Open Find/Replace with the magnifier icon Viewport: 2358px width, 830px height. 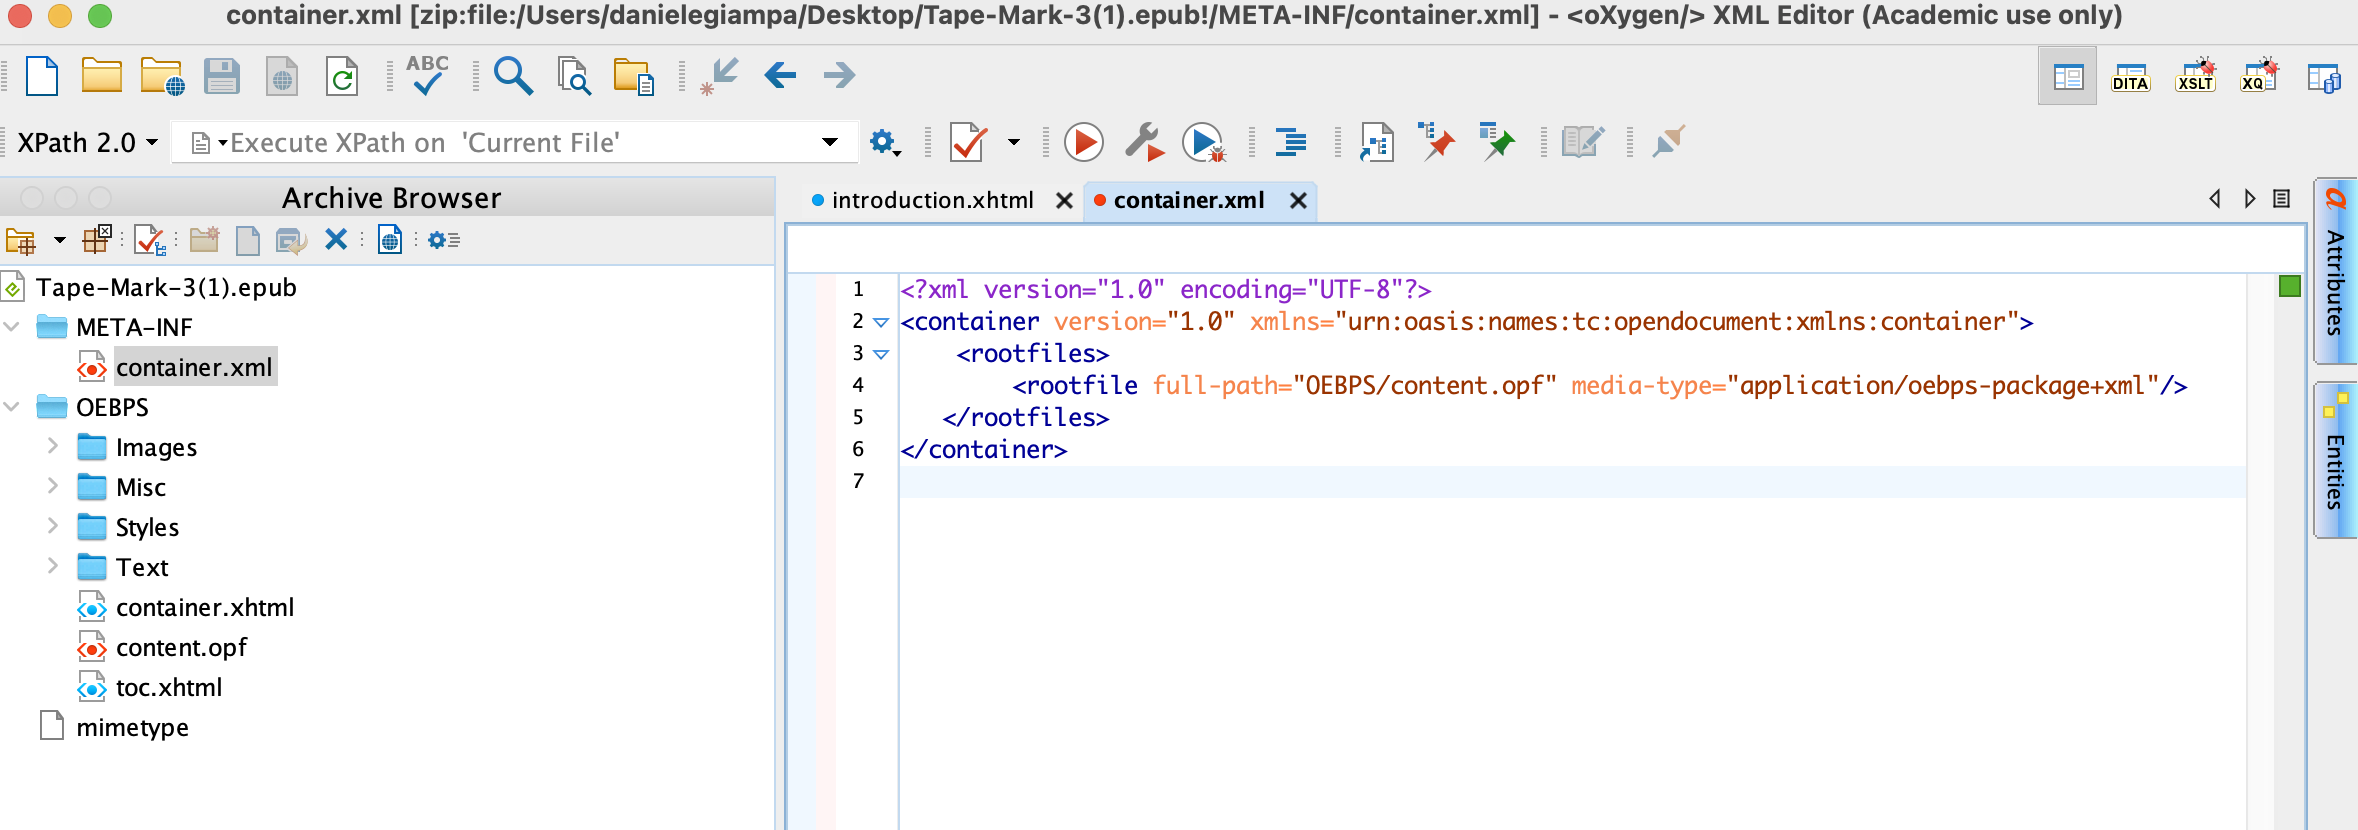[x=513, y=76]
